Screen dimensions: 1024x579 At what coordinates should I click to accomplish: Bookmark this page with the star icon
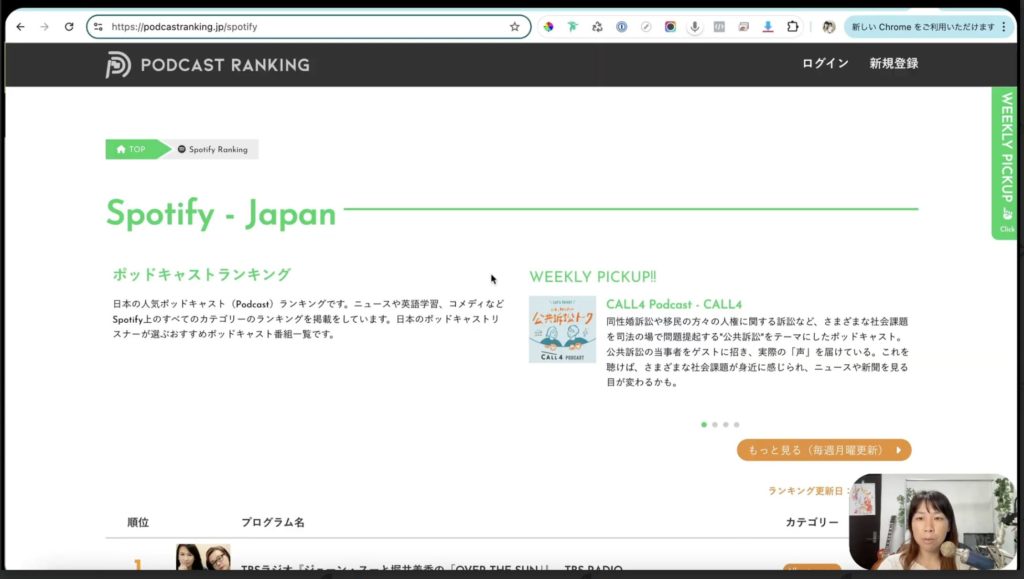click(x=514, y=27)
